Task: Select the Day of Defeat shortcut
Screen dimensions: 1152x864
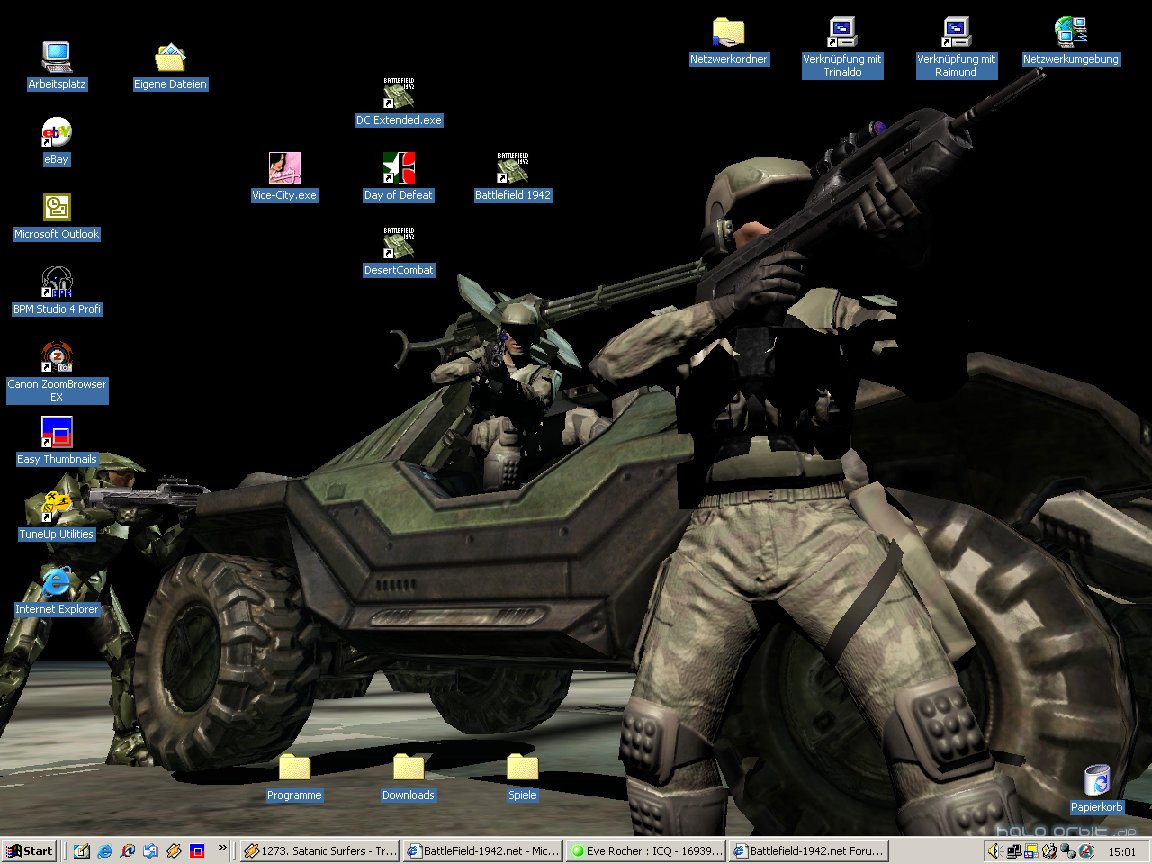Action: point(399,177)
